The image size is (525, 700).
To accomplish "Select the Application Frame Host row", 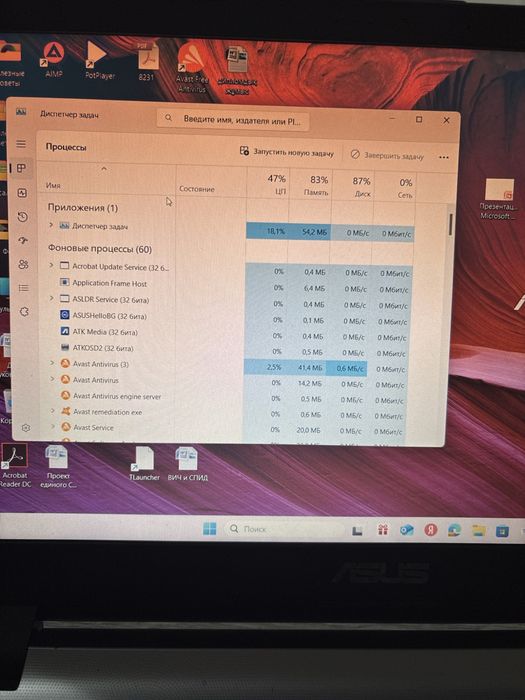I will click(x=234, y=286).
